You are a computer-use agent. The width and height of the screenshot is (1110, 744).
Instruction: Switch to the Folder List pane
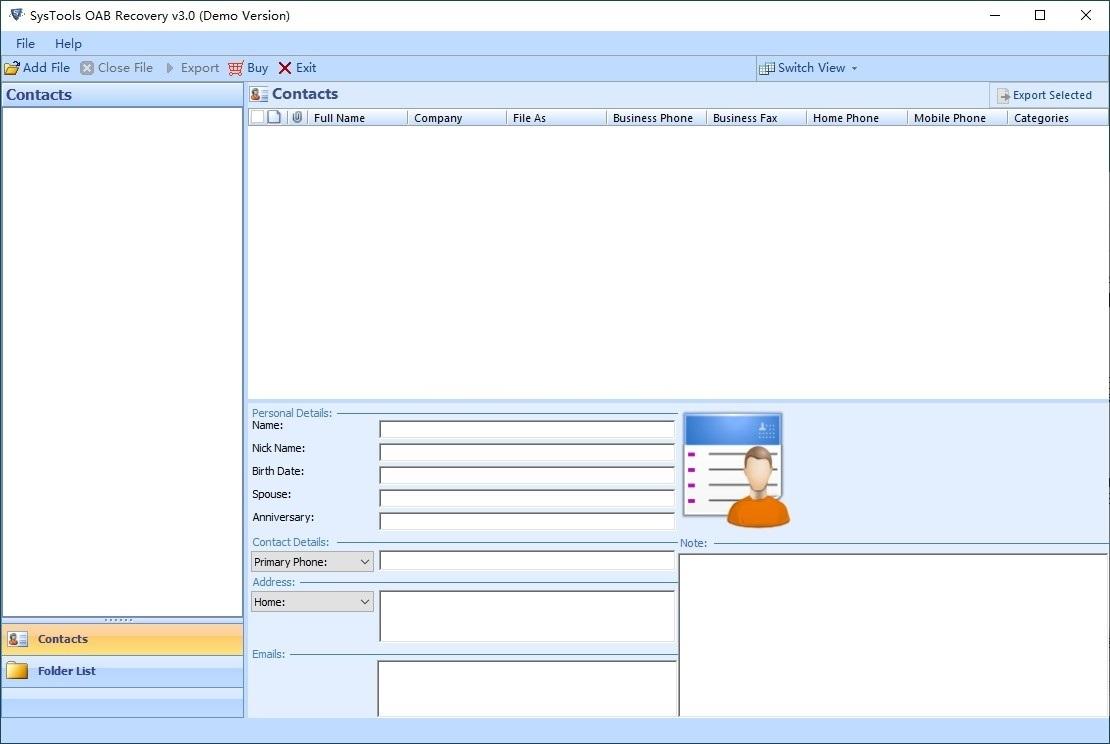pos(122,671)
